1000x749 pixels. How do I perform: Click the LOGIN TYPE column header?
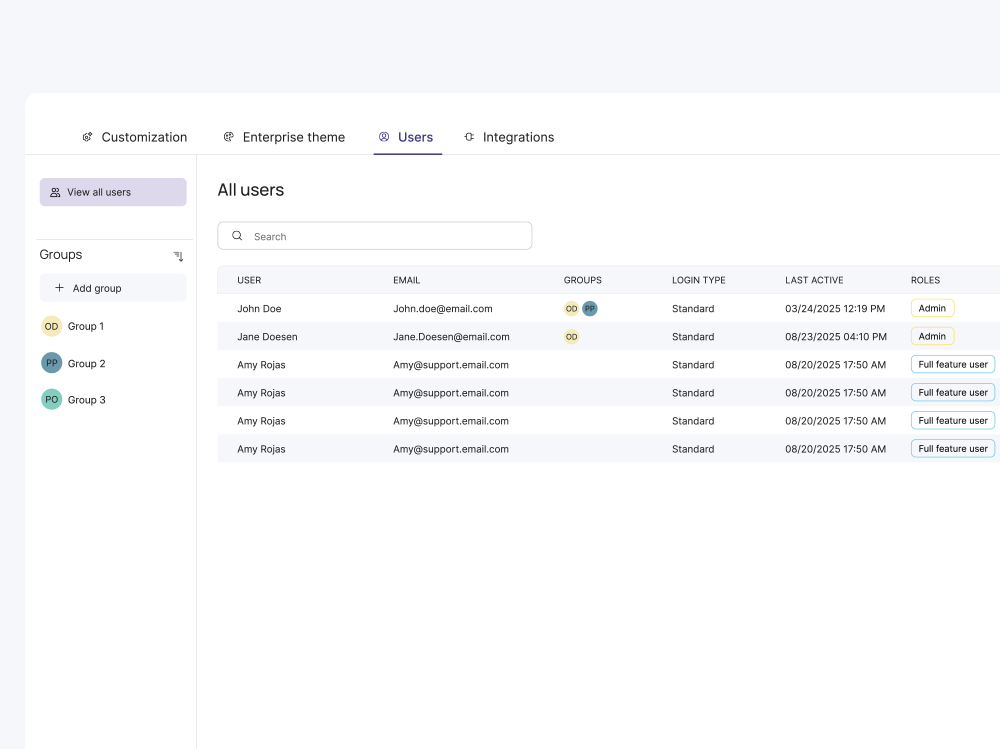point(699,280)
